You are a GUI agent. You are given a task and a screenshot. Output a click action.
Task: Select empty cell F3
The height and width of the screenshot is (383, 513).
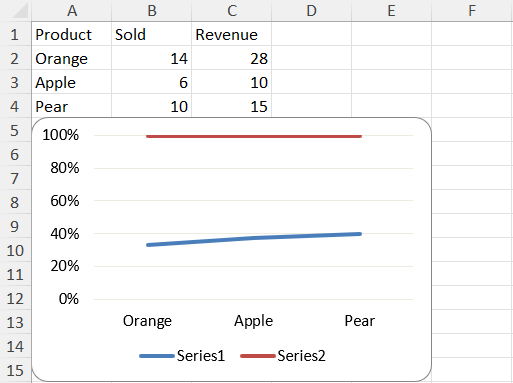click(472, 82)
